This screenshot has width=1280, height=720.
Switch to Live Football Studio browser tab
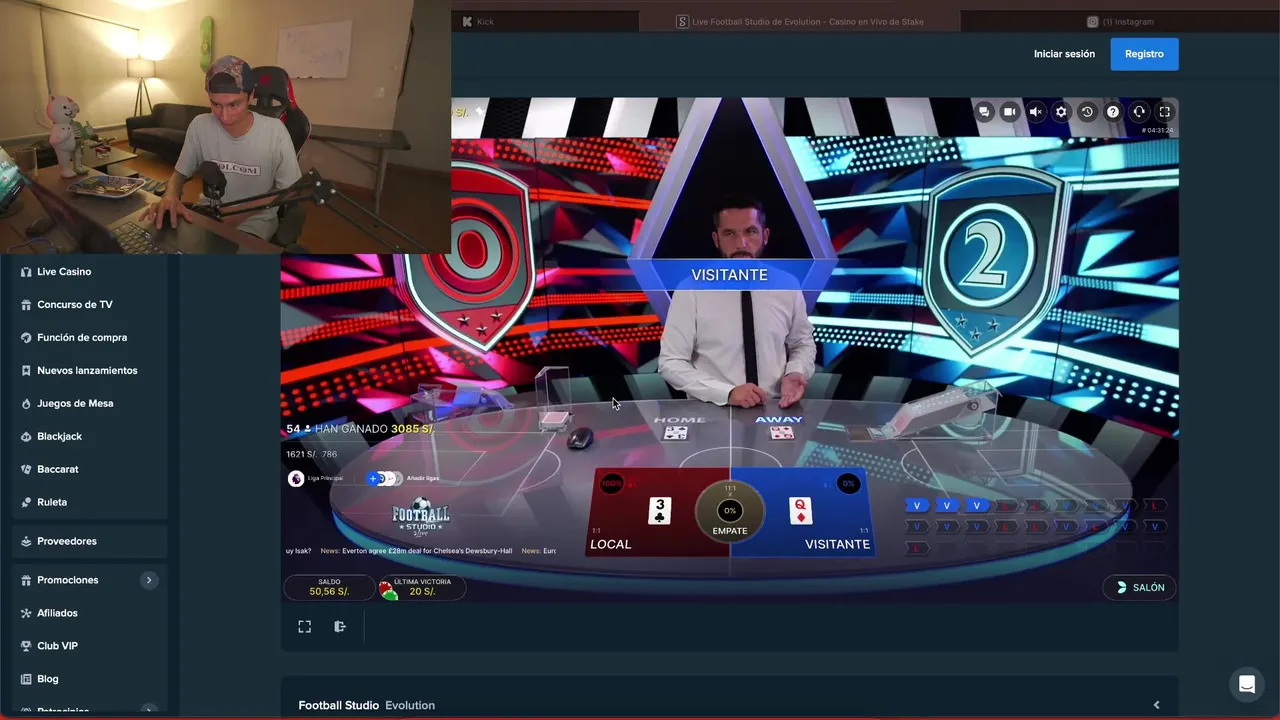[800, 21]
